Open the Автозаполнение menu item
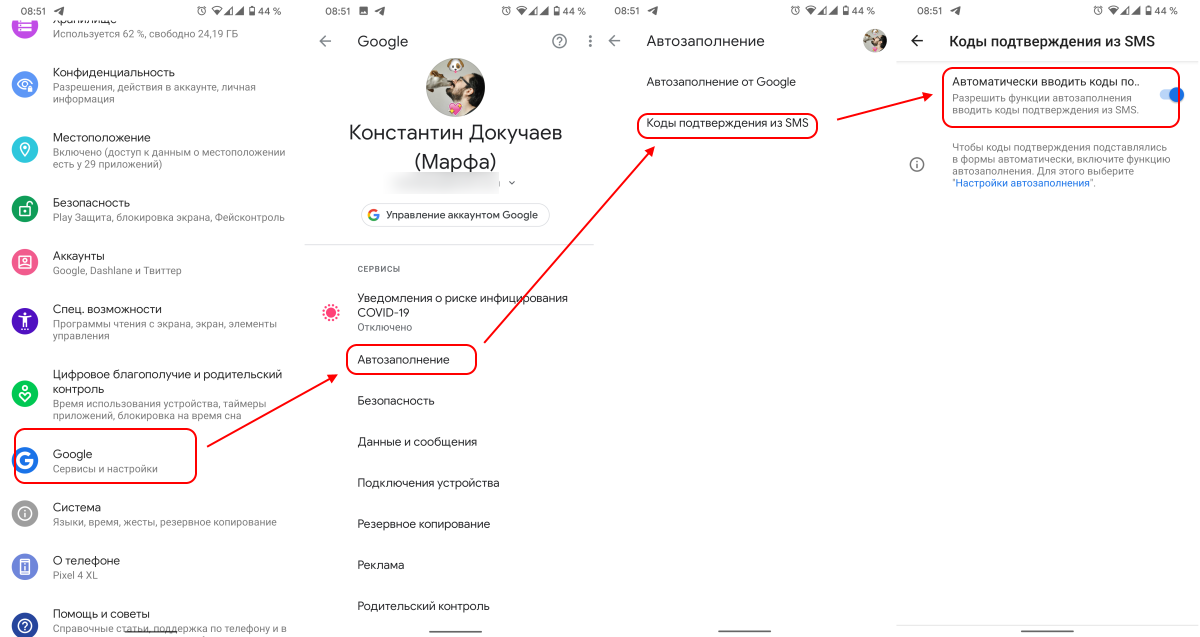This screenshot has height=637, width=1200. [x=404, y=359]
